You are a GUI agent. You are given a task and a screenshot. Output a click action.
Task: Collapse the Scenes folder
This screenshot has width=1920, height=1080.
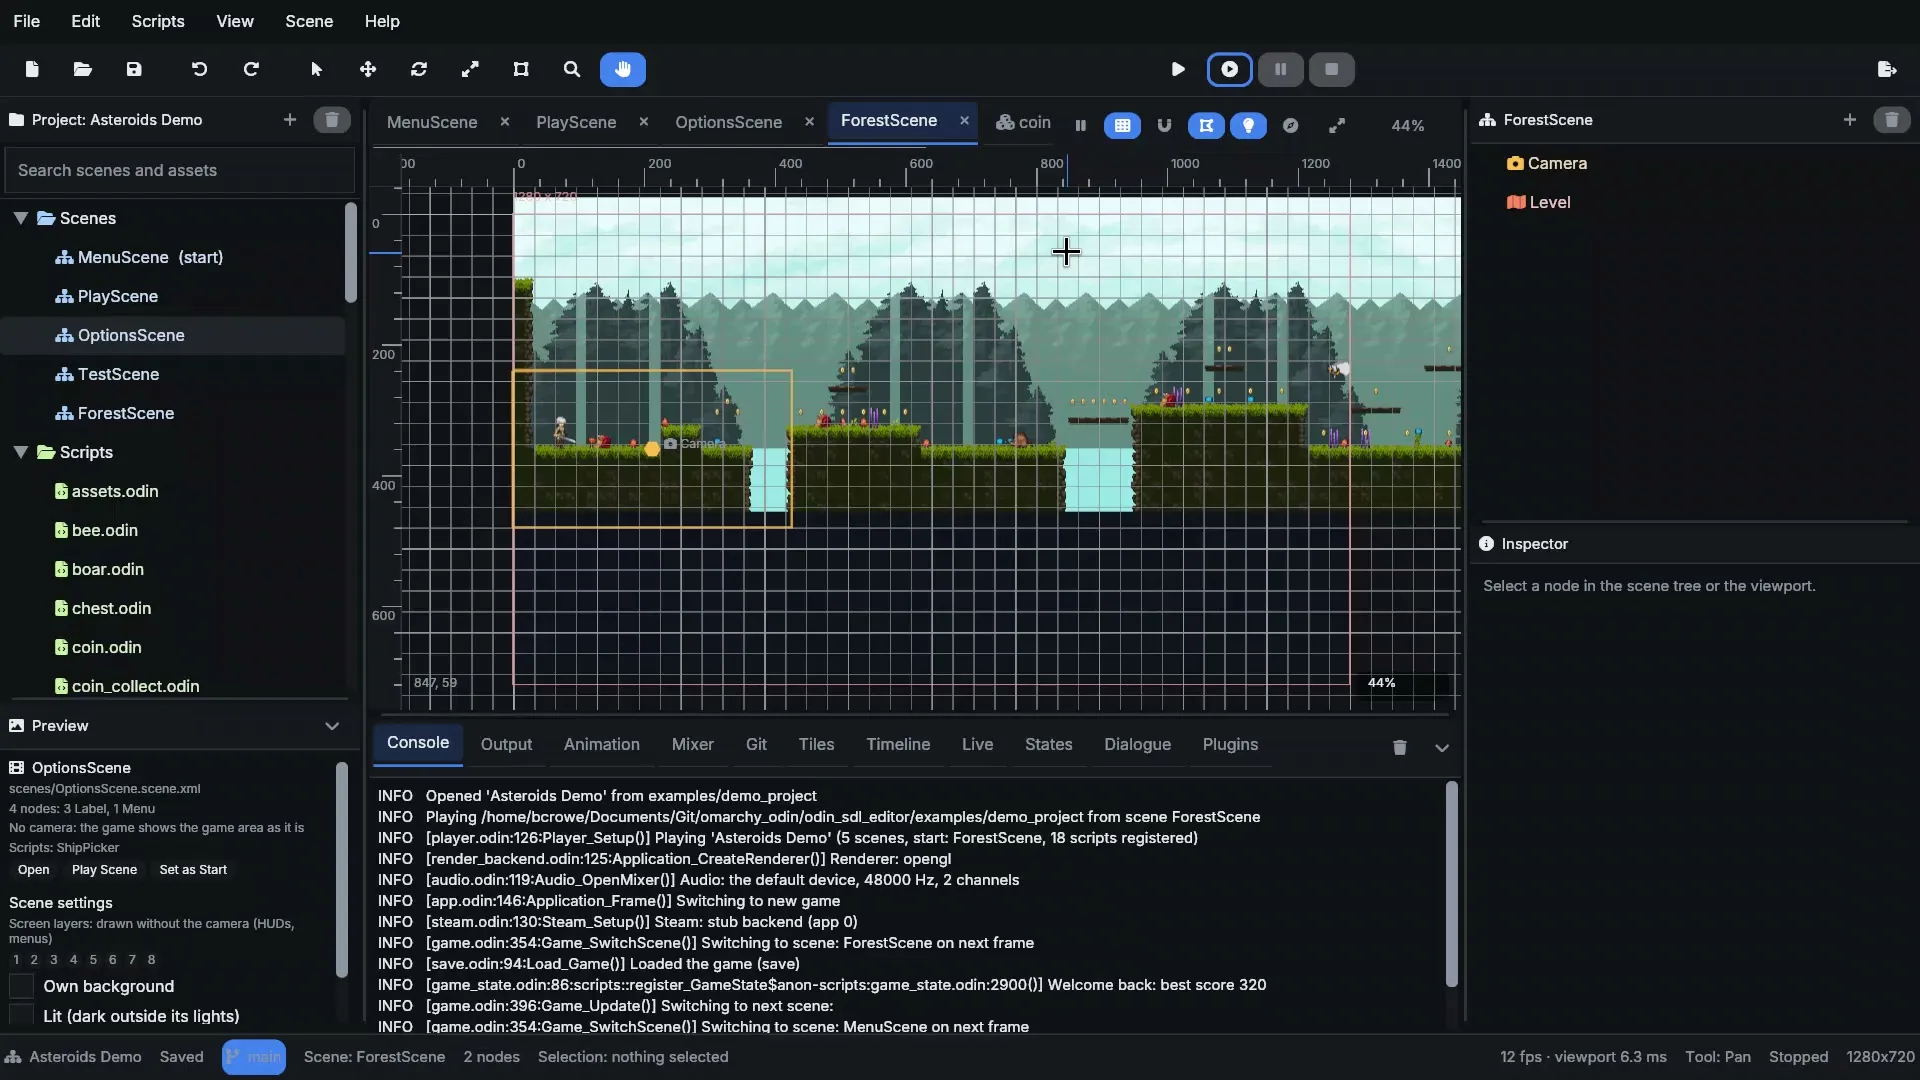point(20,218)
